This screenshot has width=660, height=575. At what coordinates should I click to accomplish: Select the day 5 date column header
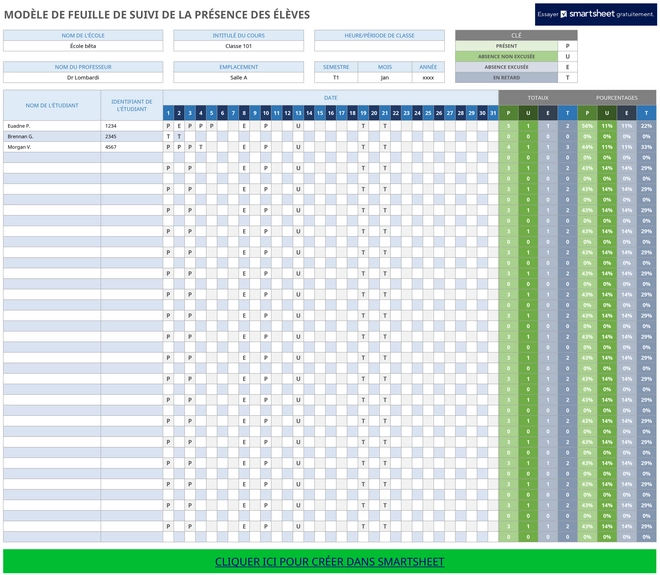(212, 113)
